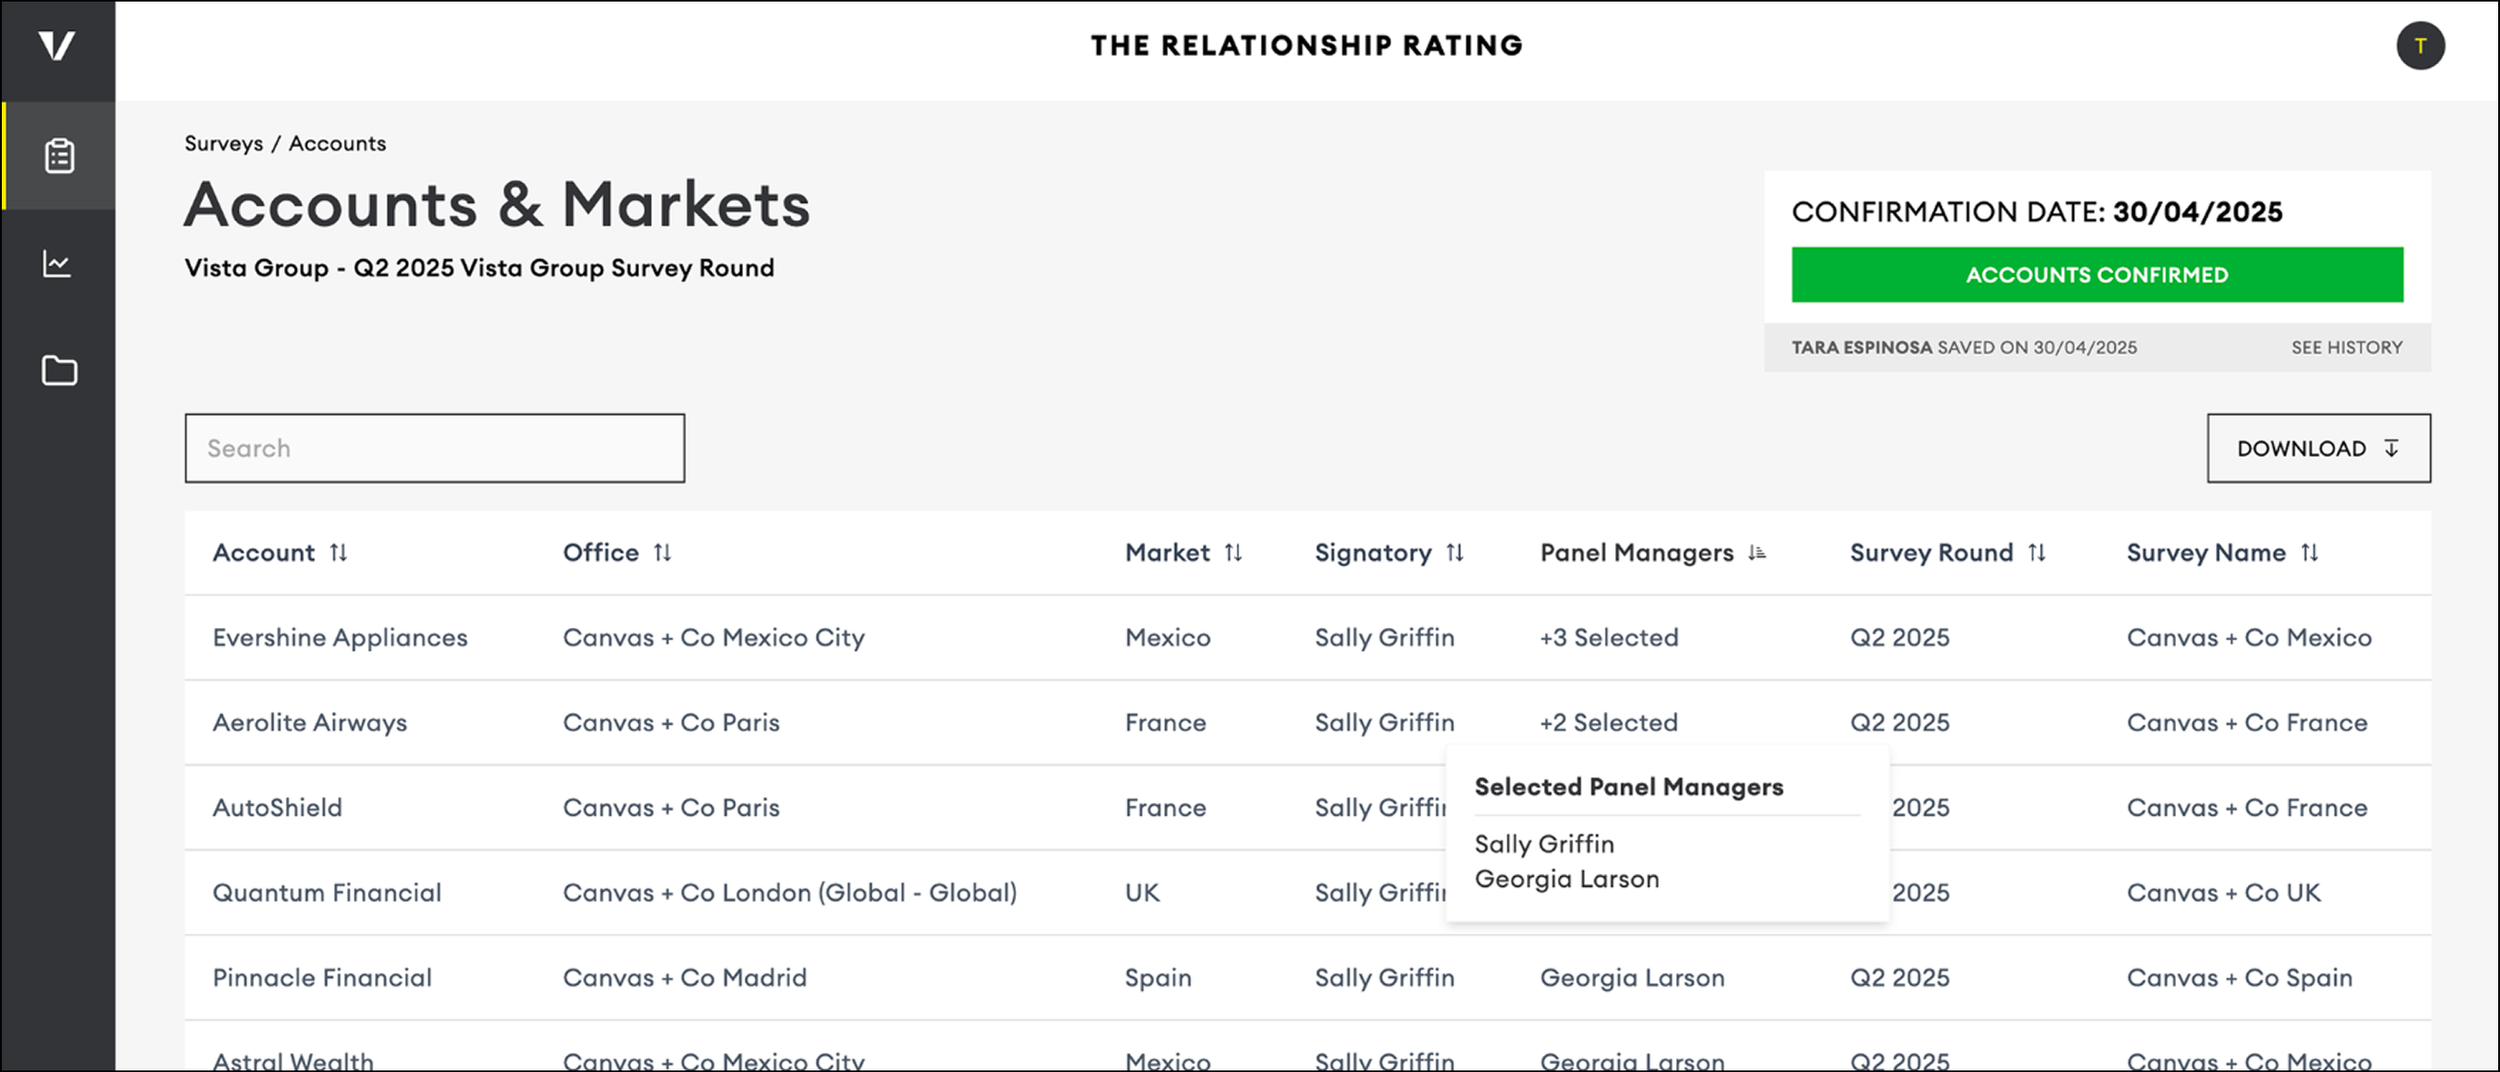Select the Pinnacle Financial account row

pyautogui.click(x=322, y=978)
